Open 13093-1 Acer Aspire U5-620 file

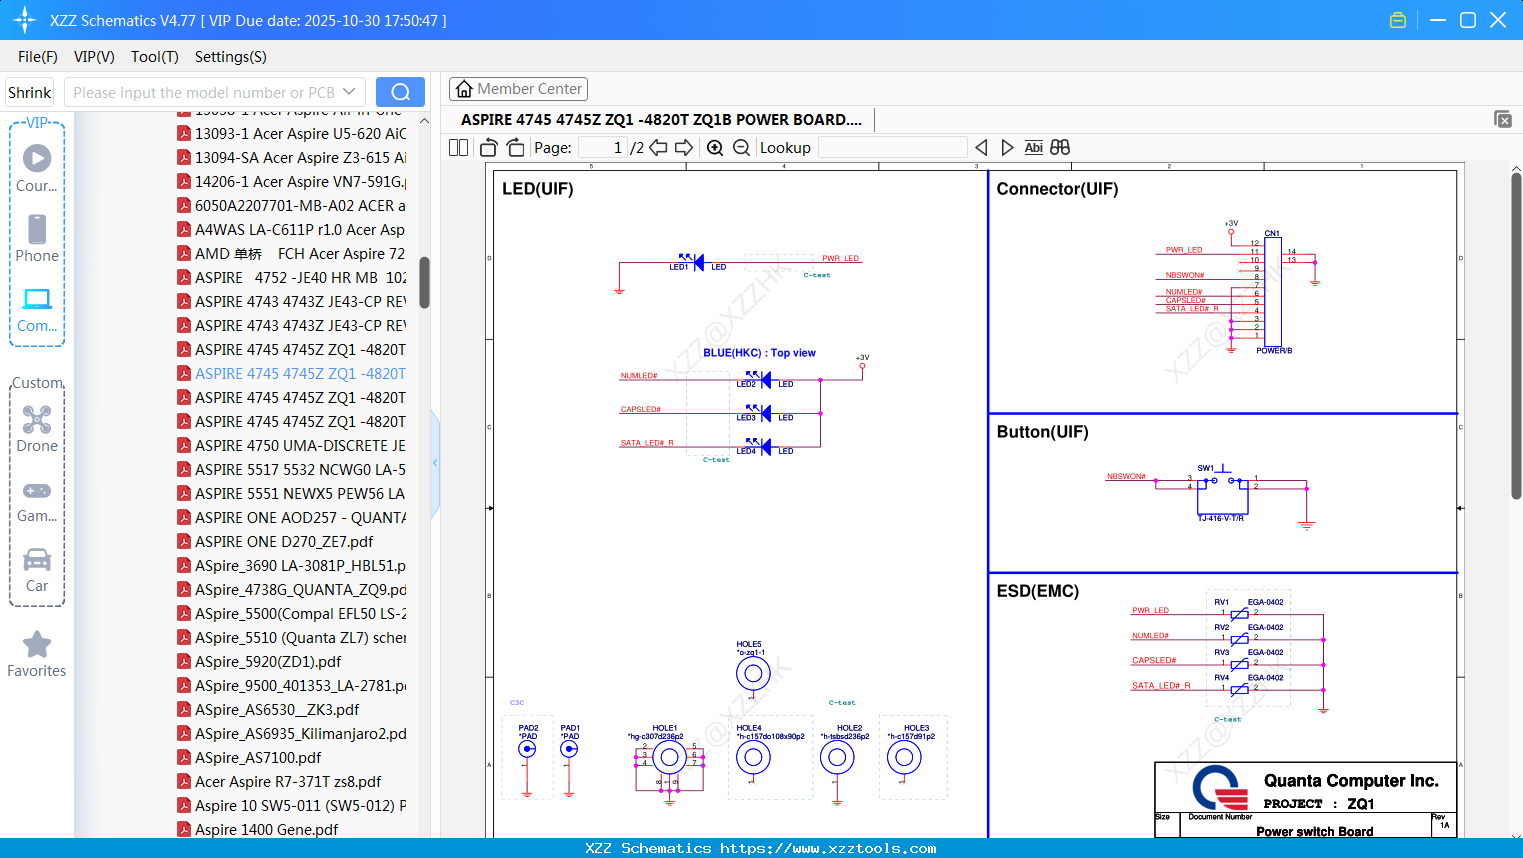[292, 134]
